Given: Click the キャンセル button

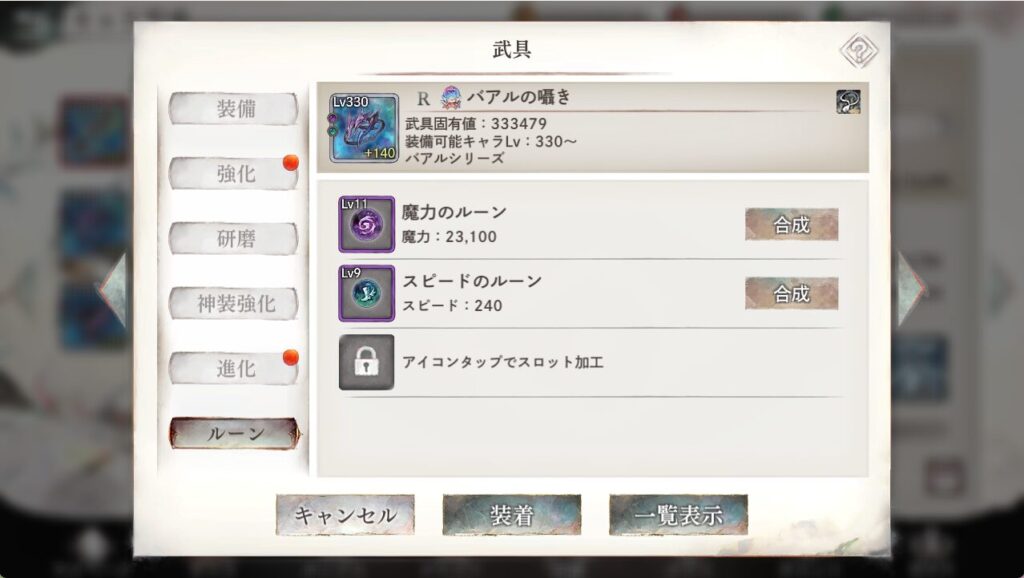Looking at the screenshot, I should (345, 515).
